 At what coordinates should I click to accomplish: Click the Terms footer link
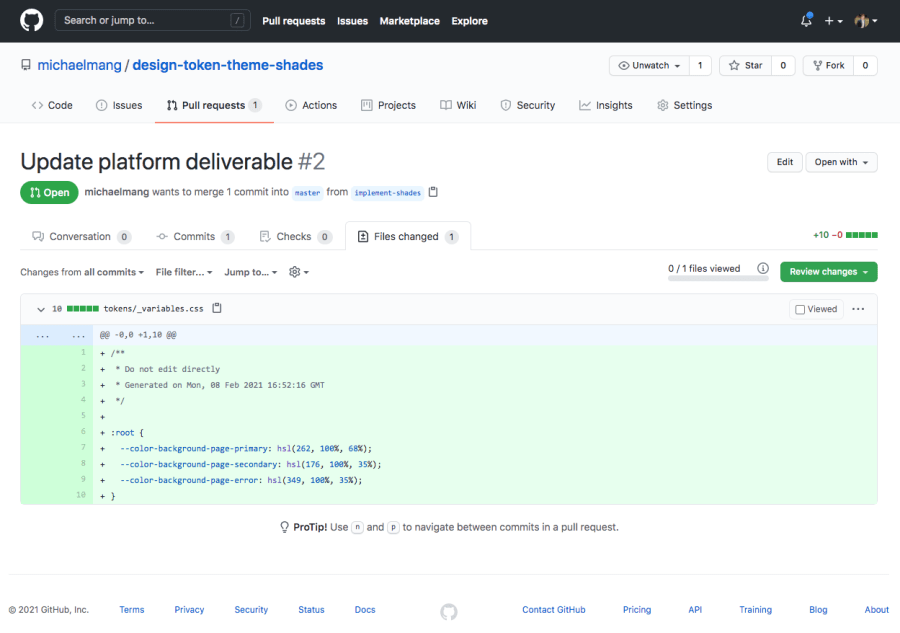click(x=131, y=609)
